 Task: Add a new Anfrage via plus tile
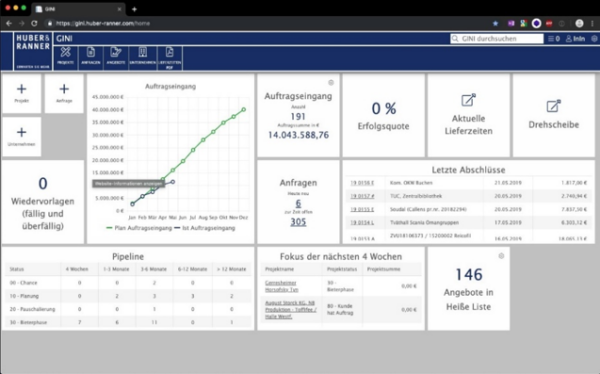64,93
